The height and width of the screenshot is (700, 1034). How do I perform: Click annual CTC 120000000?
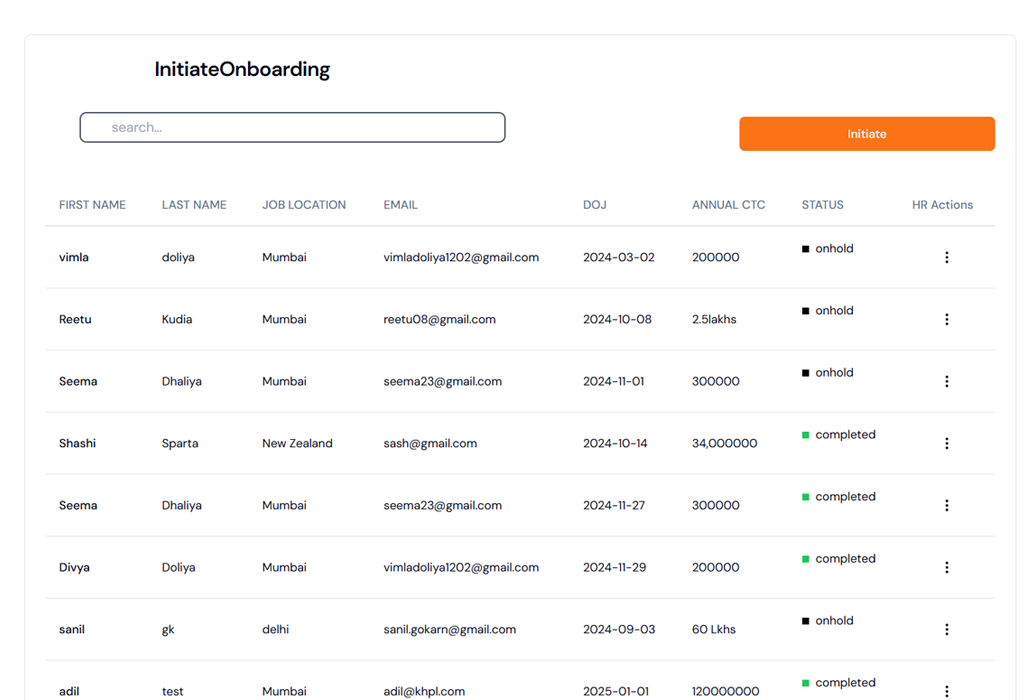pyautogui.click(x=725, y=691)
